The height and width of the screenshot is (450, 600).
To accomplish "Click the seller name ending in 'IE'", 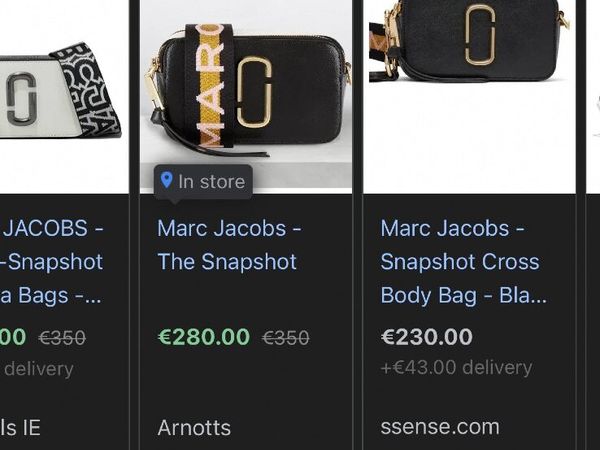I will (20, 427).
